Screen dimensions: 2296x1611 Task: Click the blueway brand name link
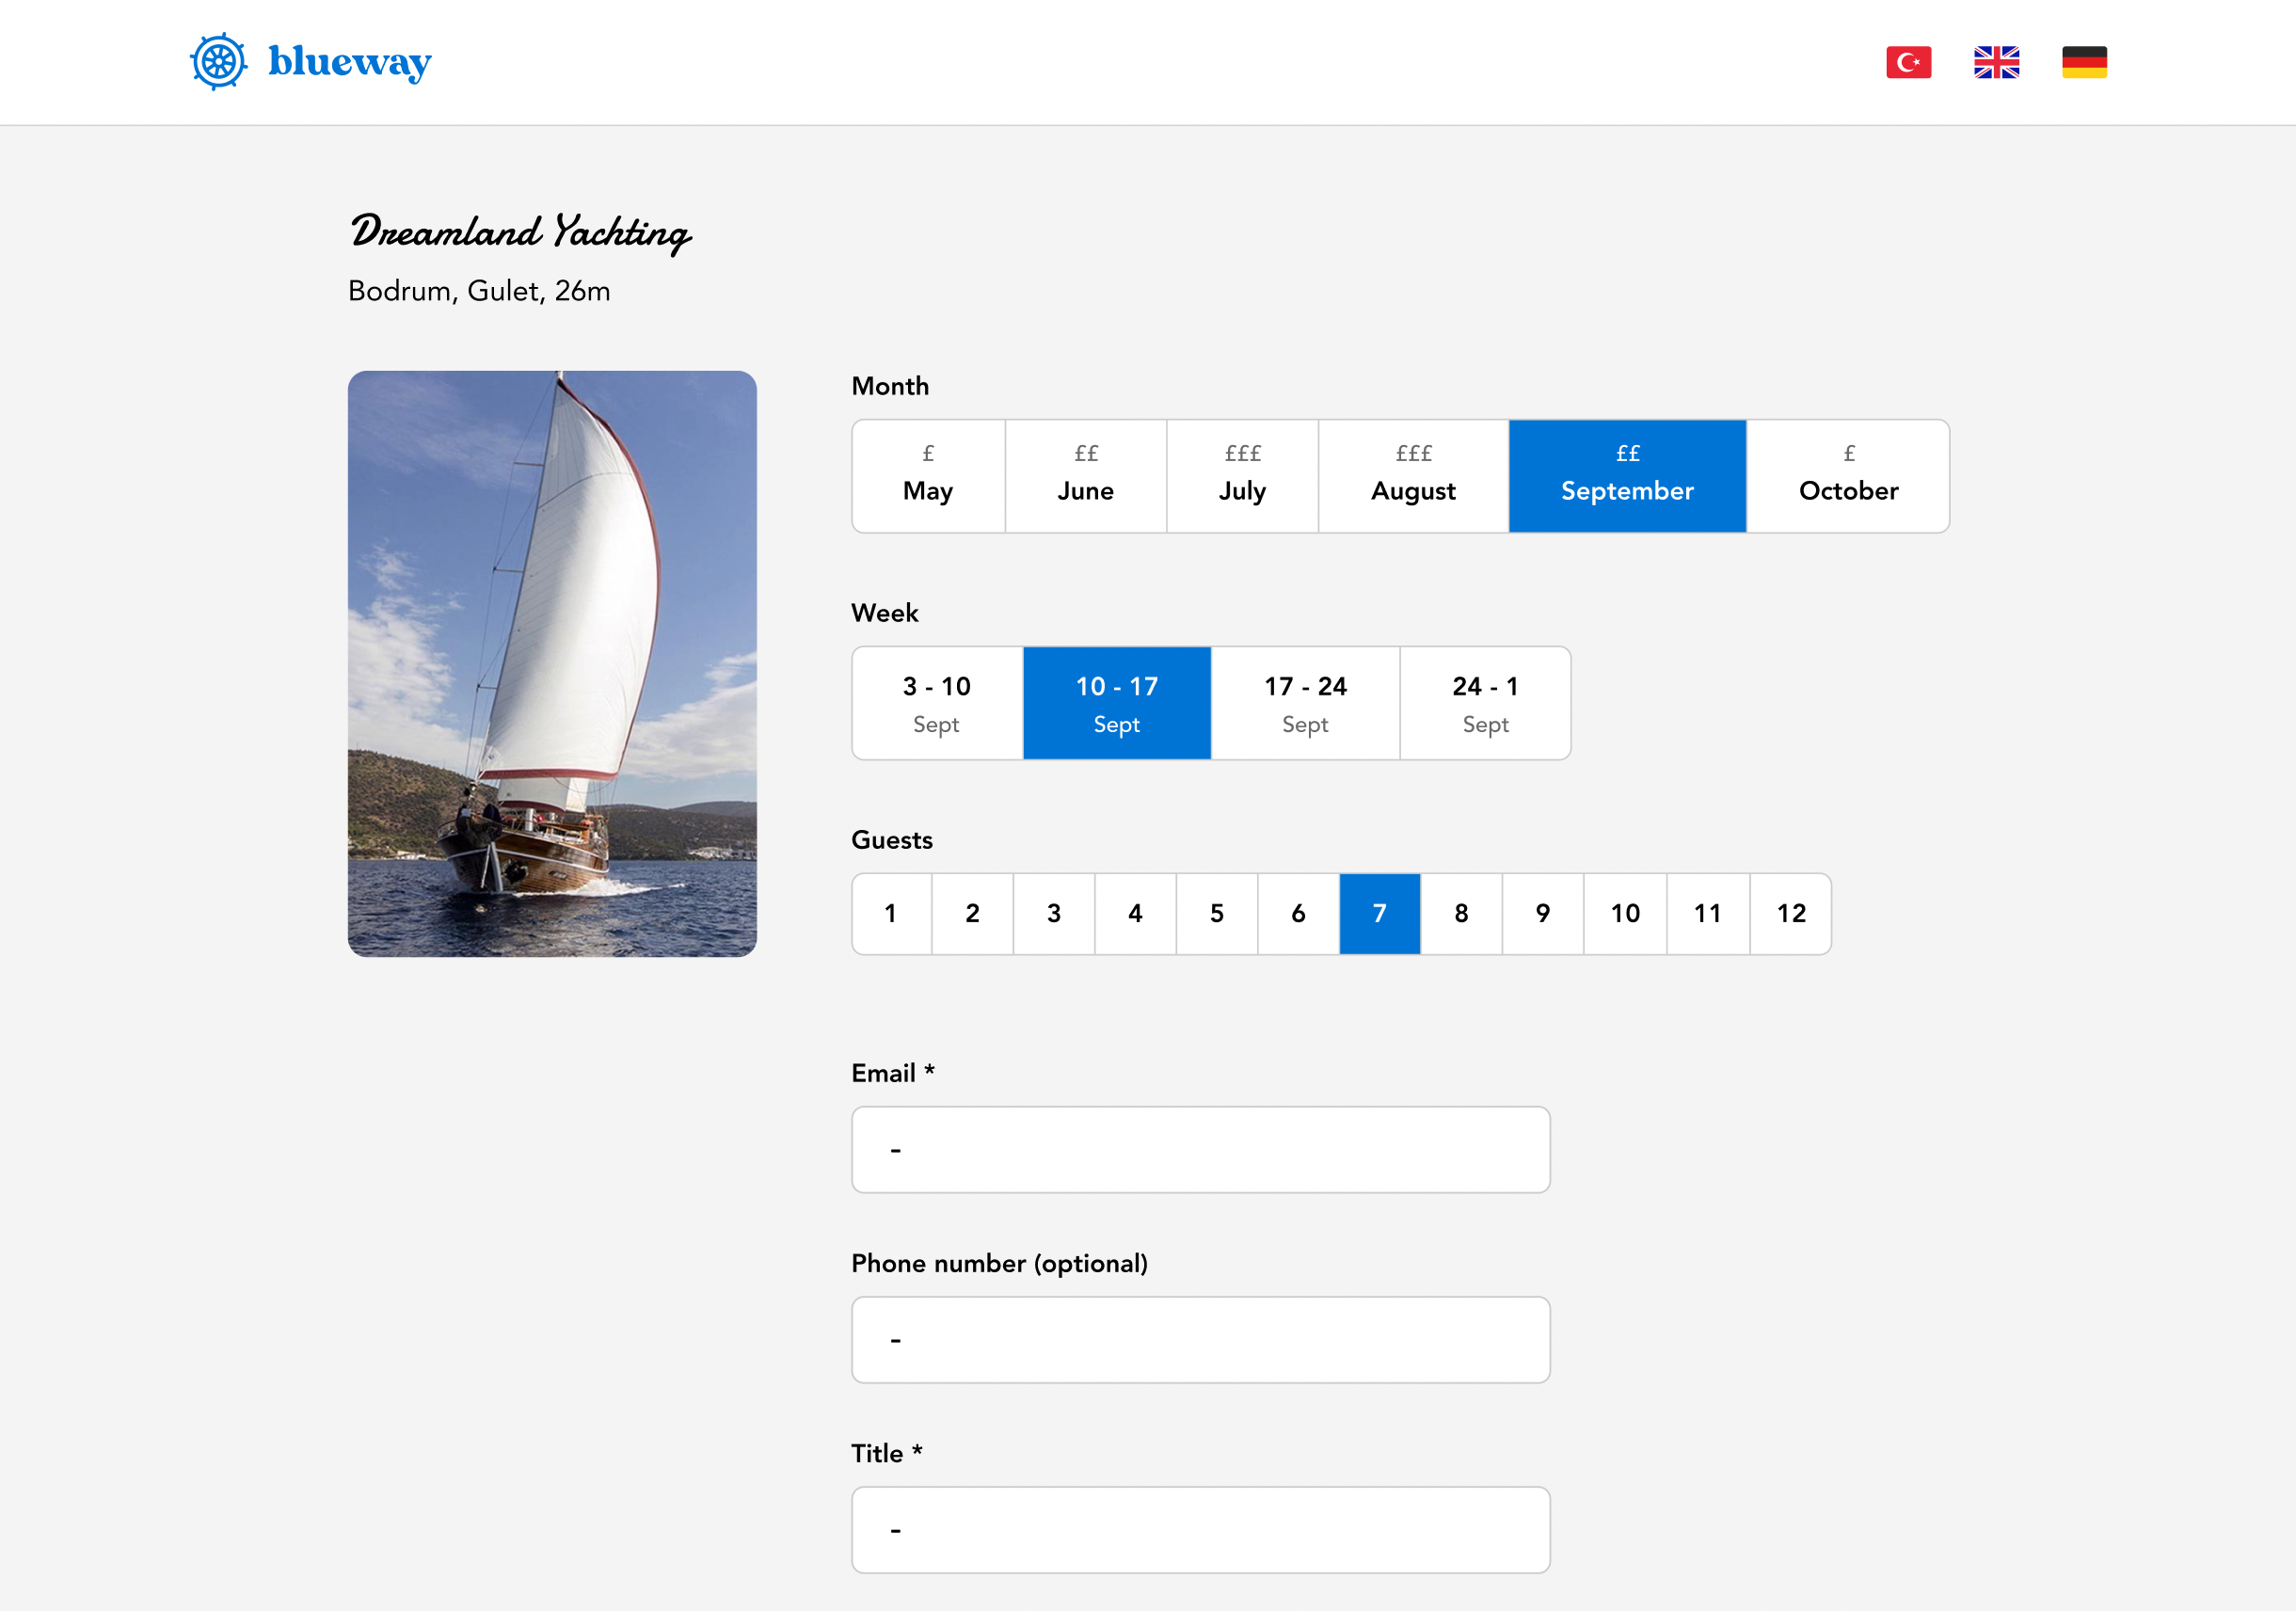349,62
